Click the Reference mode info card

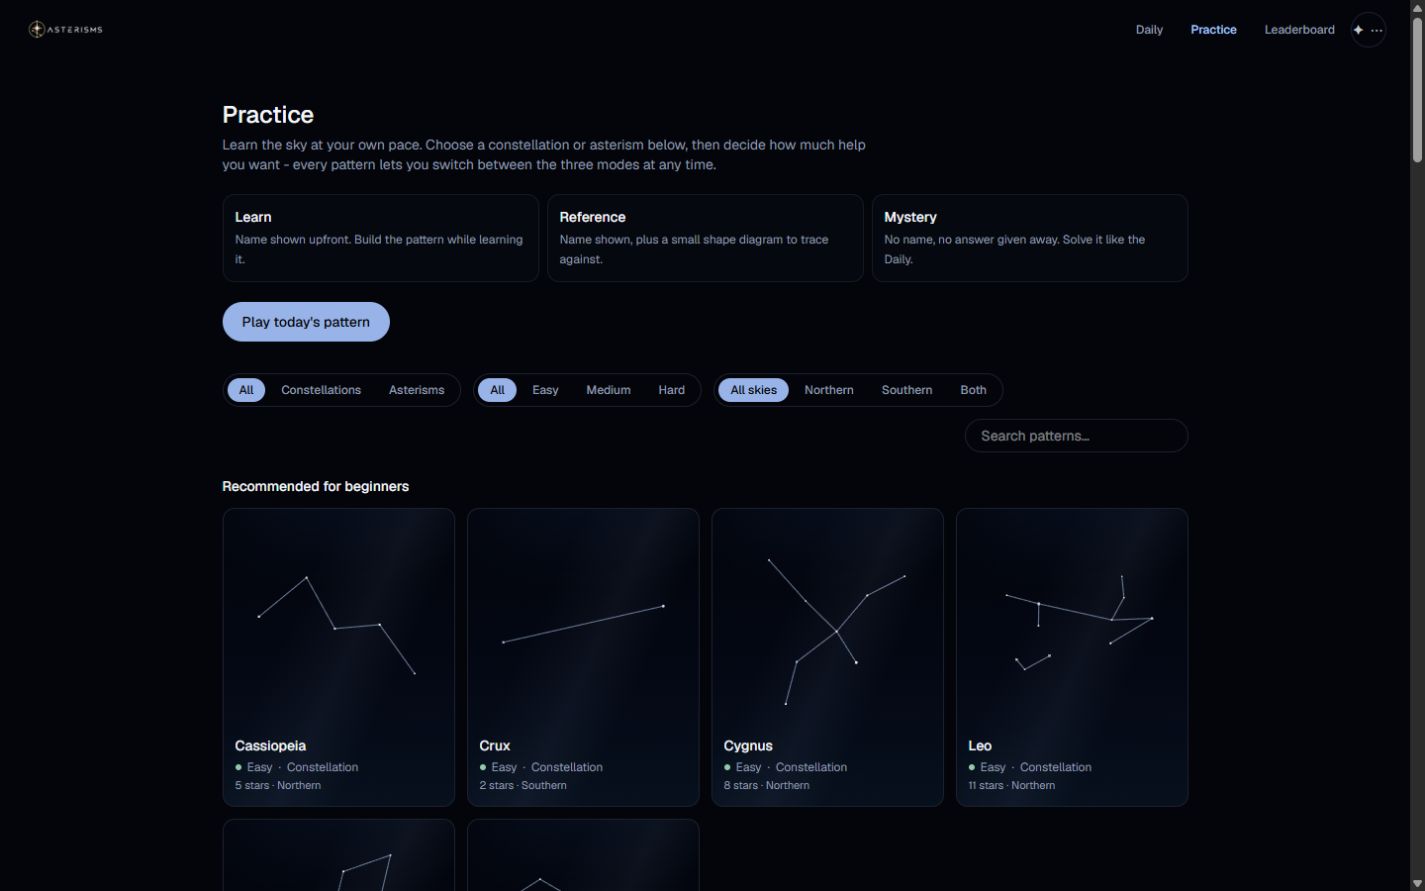pyautogui.click(x=705, y=238)
